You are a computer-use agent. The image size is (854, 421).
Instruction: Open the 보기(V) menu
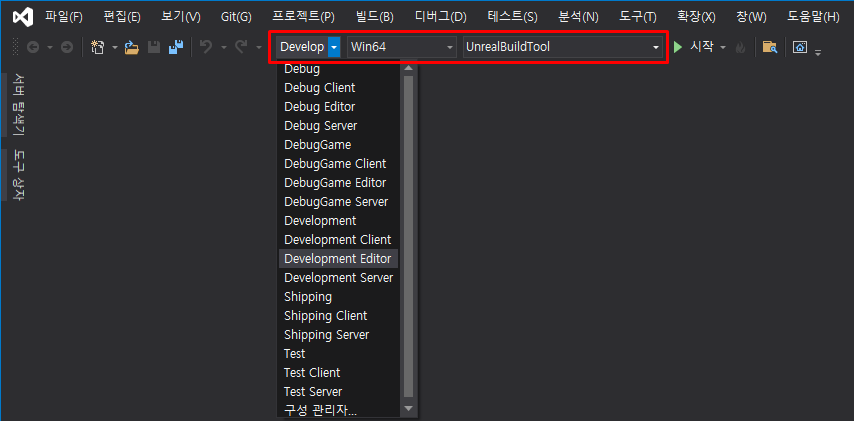(x=181, y=17)
